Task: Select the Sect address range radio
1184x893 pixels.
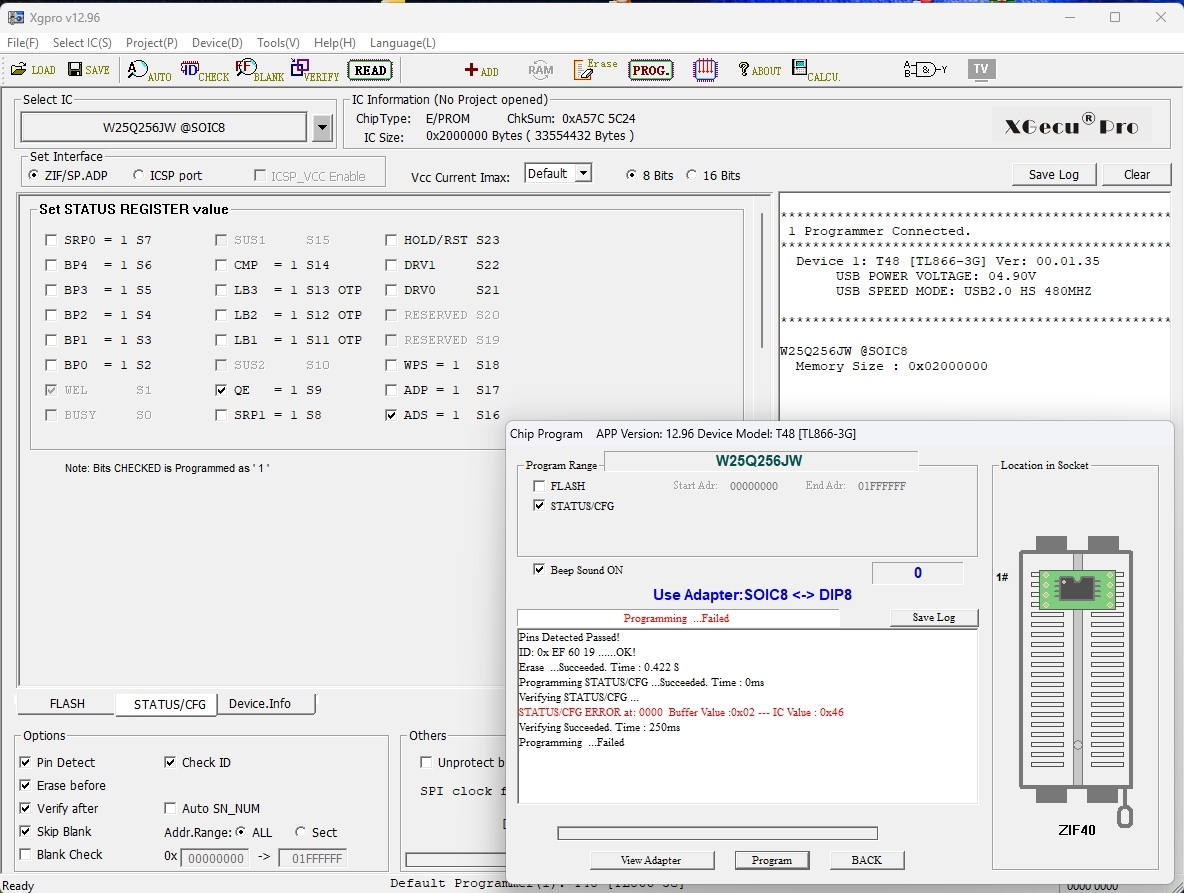Action: pos(301,832)
